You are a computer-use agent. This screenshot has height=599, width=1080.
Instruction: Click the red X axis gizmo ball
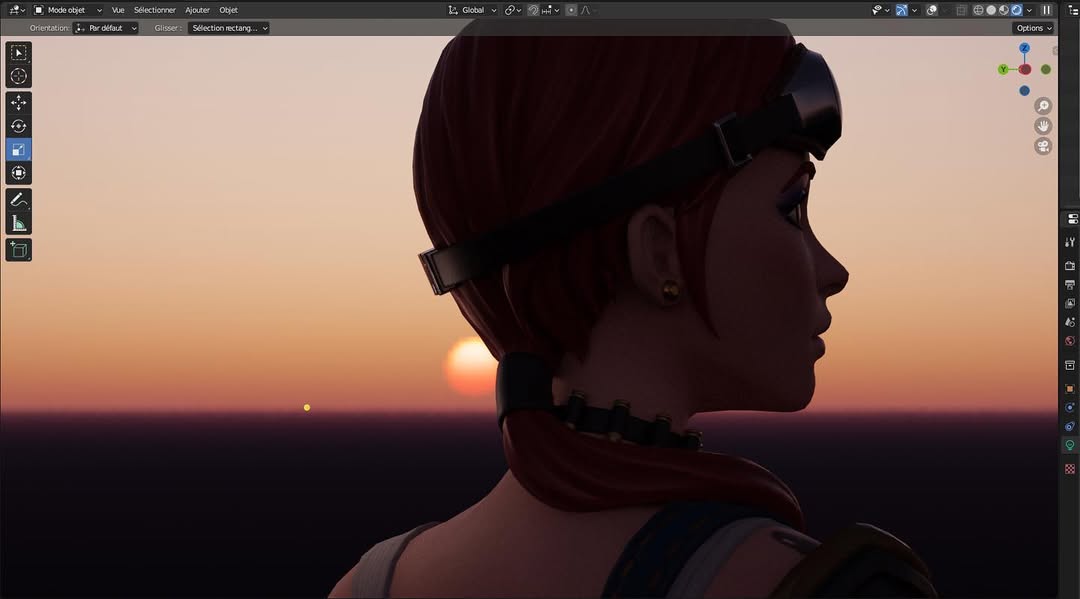[1025, 70]
